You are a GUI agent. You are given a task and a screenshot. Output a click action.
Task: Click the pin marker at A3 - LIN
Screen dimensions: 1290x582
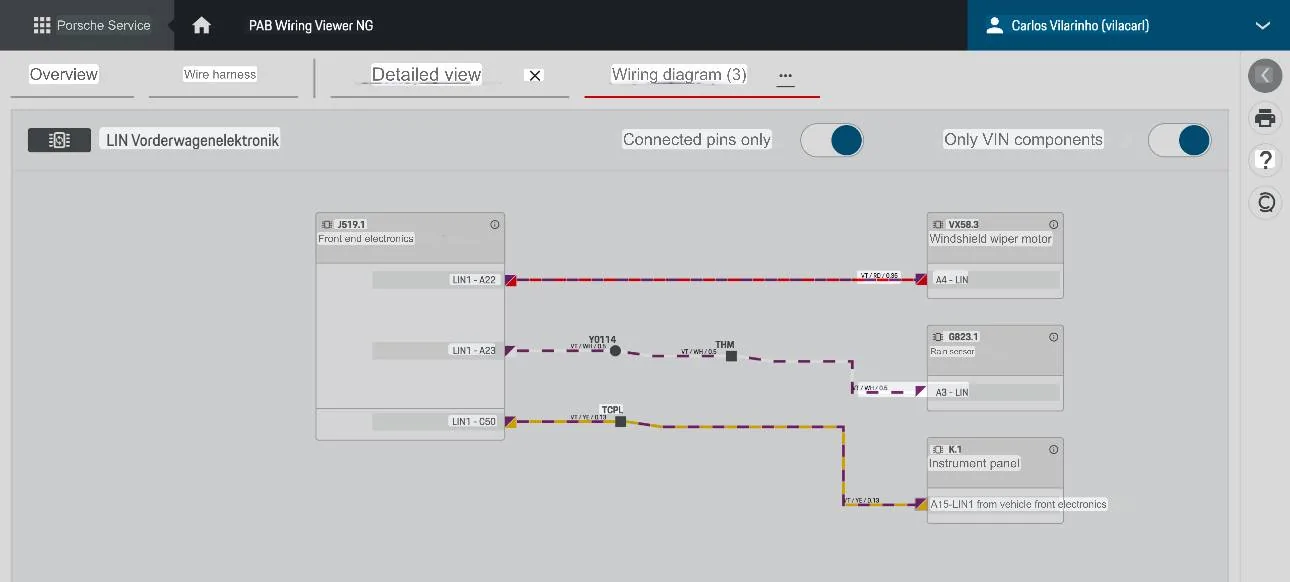[x=921, y=392]
